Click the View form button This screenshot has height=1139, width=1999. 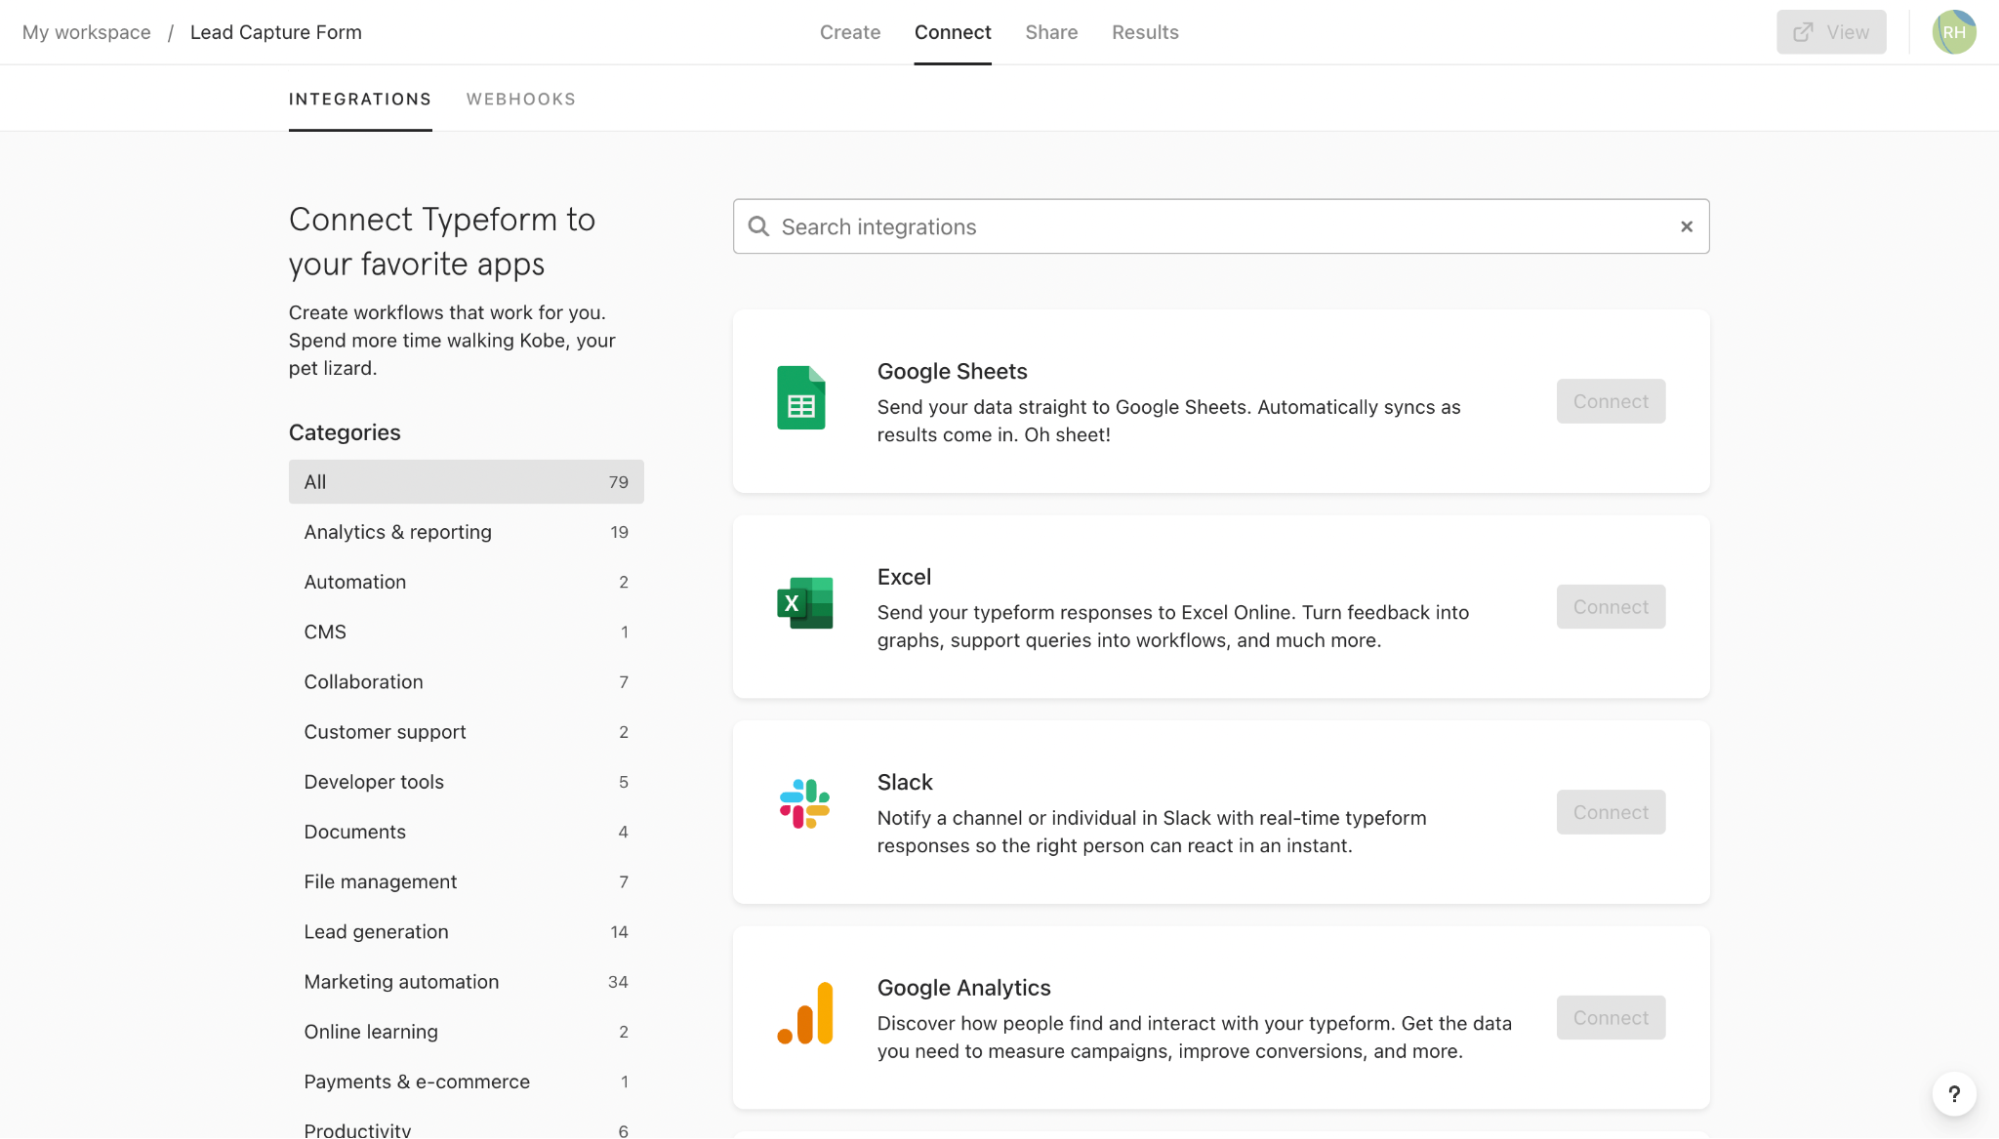tap(1831, 32)
